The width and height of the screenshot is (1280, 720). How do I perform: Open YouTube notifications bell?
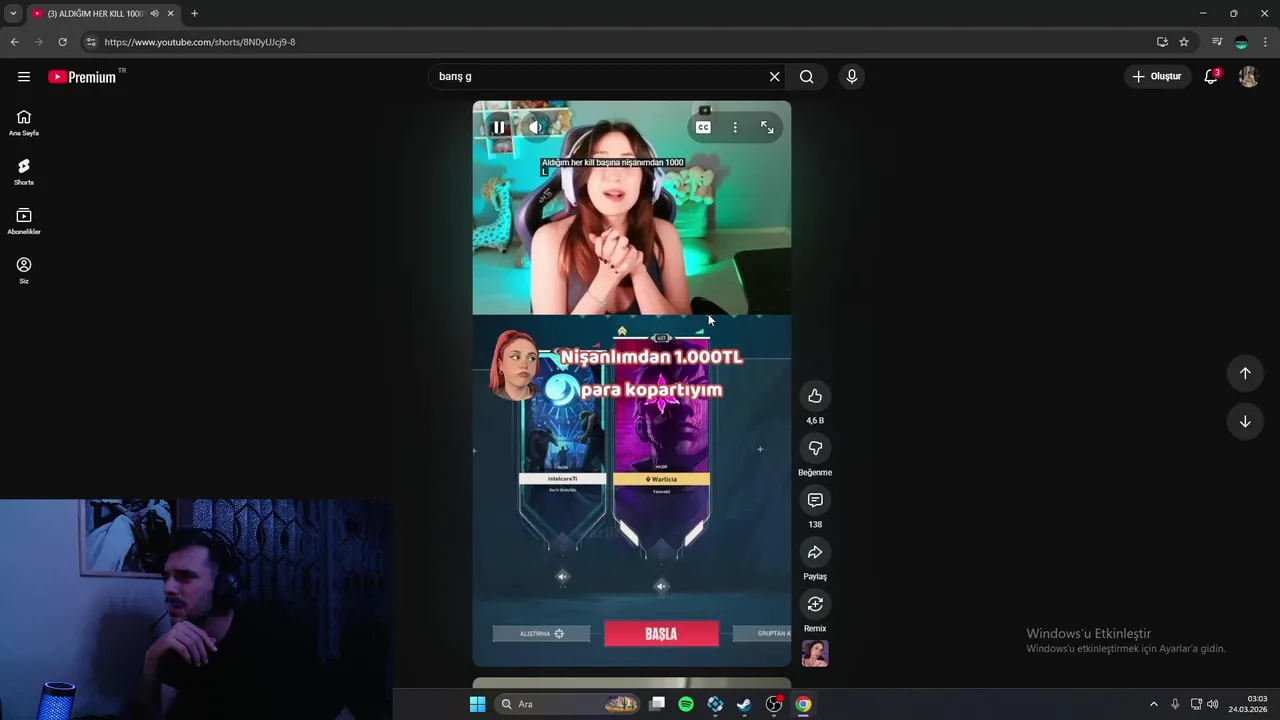click(x=1211, y=77)
